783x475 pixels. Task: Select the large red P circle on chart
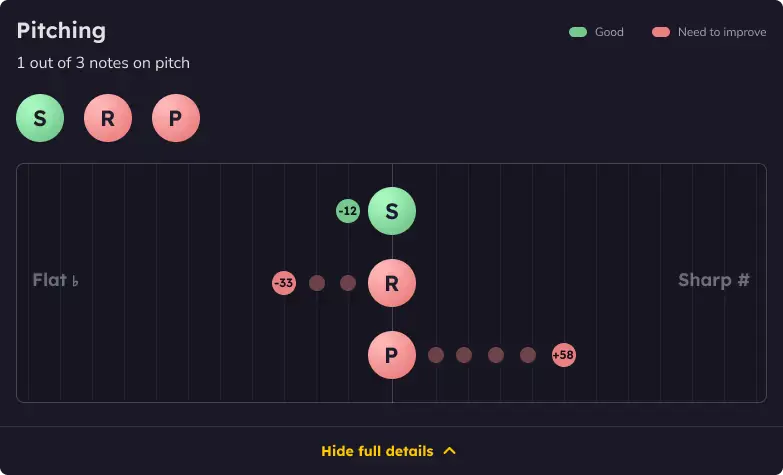[392, 355]
